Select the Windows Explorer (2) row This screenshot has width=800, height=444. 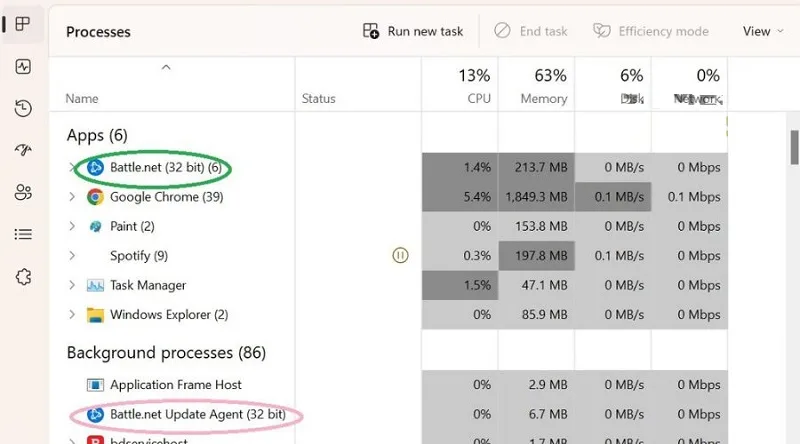tap(388, 315)
